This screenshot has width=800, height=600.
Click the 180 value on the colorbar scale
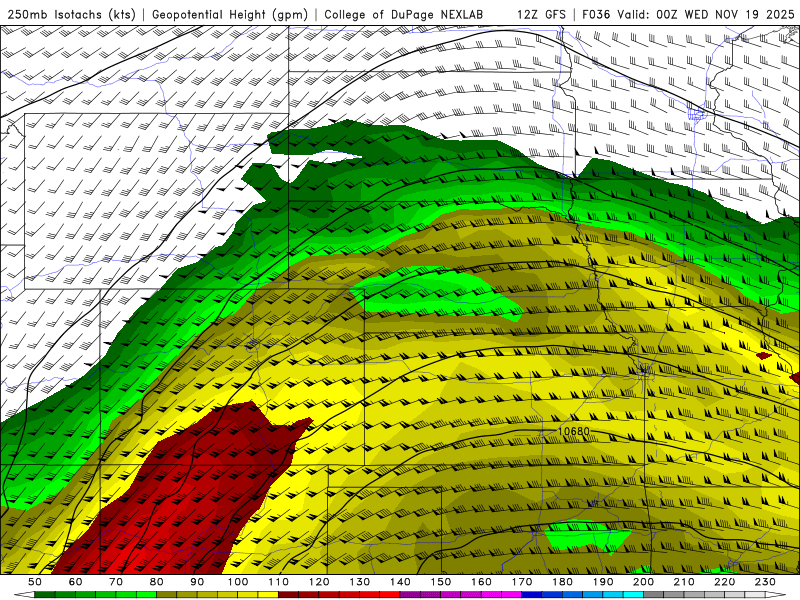click(x=563, y=582)
